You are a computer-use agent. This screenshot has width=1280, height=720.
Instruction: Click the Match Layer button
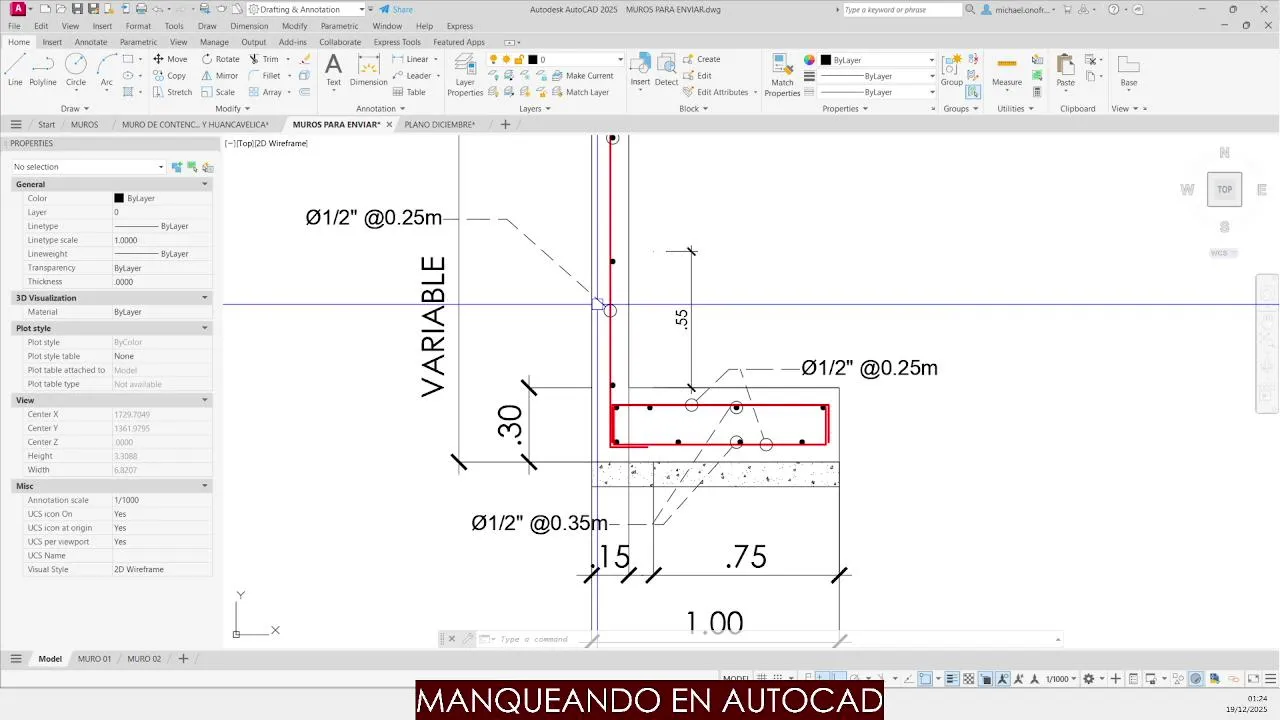point(580,92)
